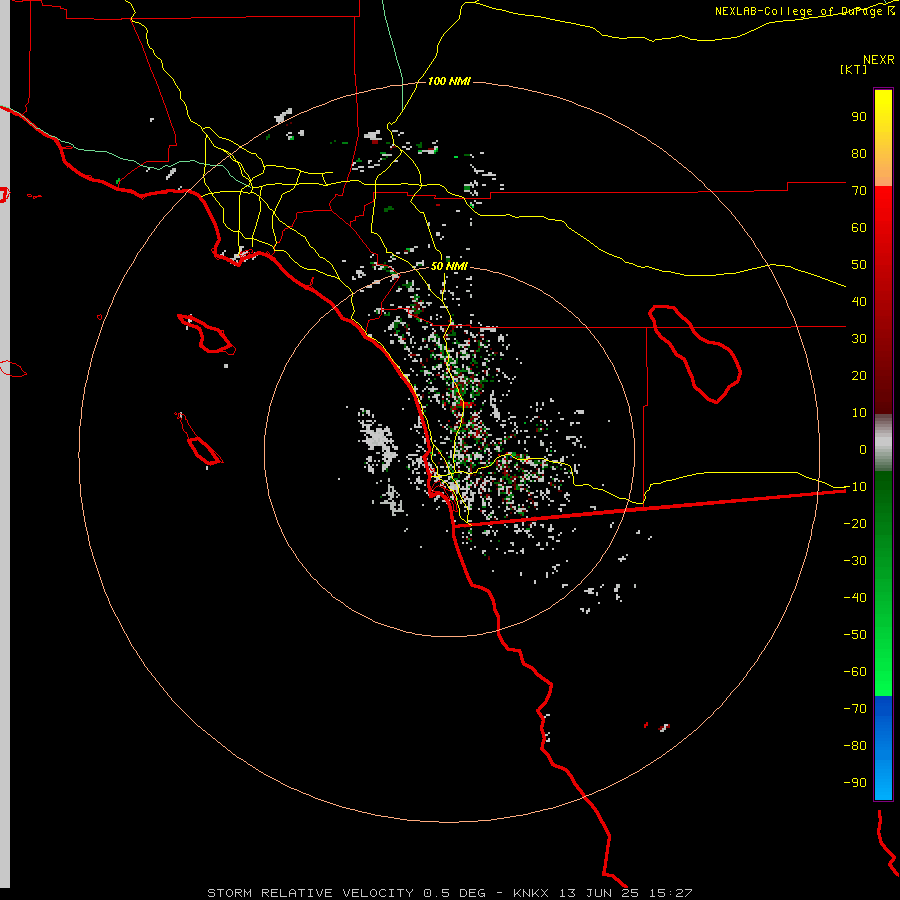Click the 0.5 DEG elevation text
Screen dimensions: 900x900
tap(454, 893)
